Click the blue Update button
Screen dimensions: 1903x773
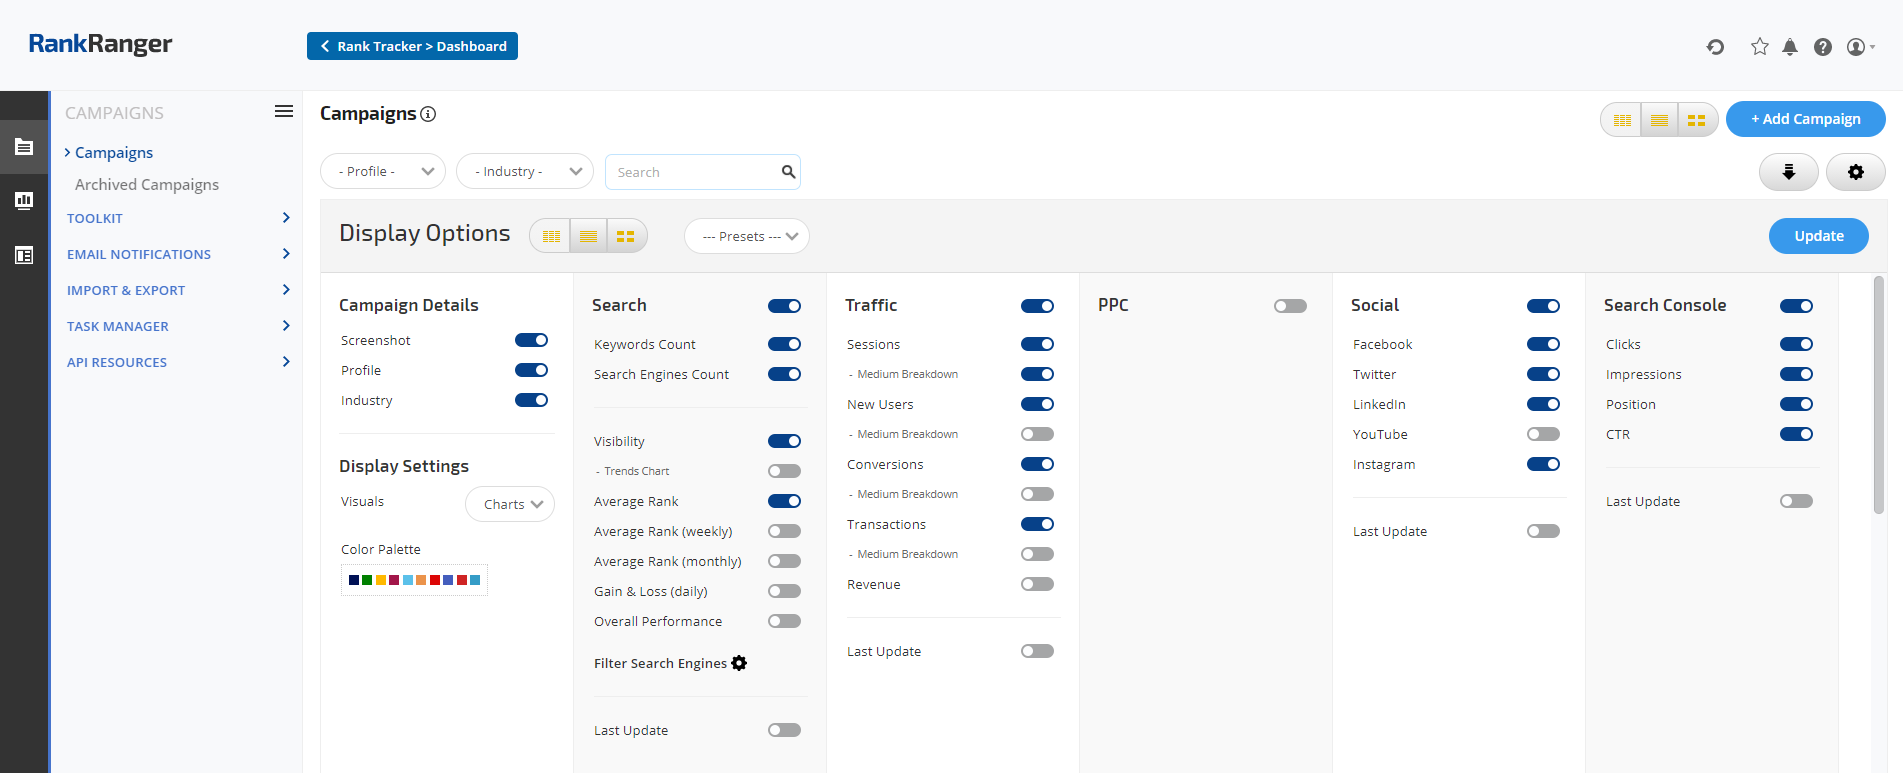click(1818, 236)
